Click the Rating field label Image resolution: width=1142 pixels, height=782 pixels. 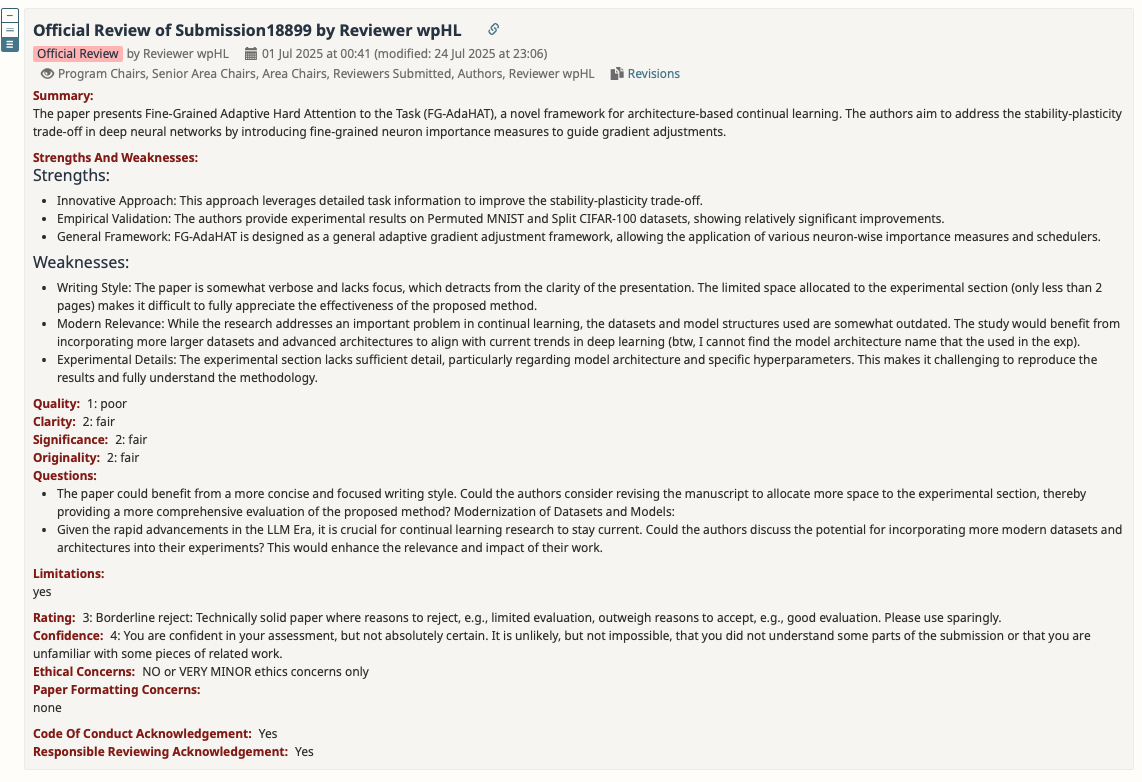(x=54, y=618)
